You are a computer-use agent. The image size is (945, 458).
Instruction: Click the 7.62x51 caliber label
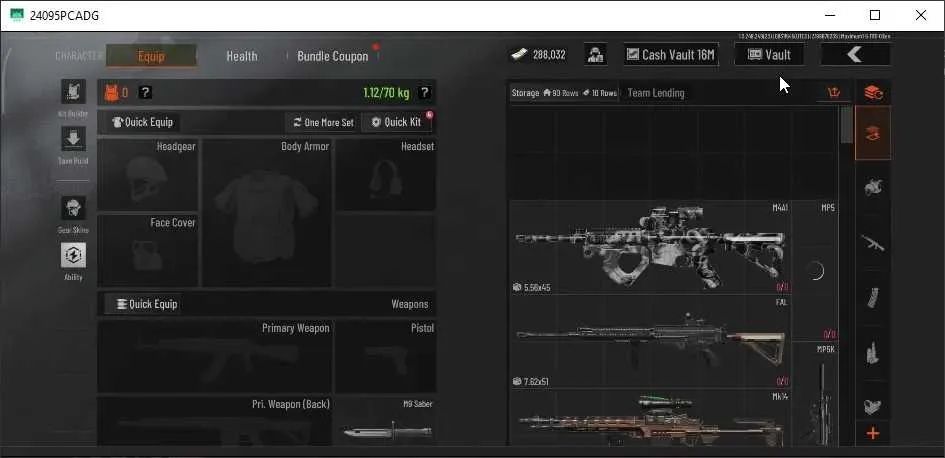(x=536, y=382)
